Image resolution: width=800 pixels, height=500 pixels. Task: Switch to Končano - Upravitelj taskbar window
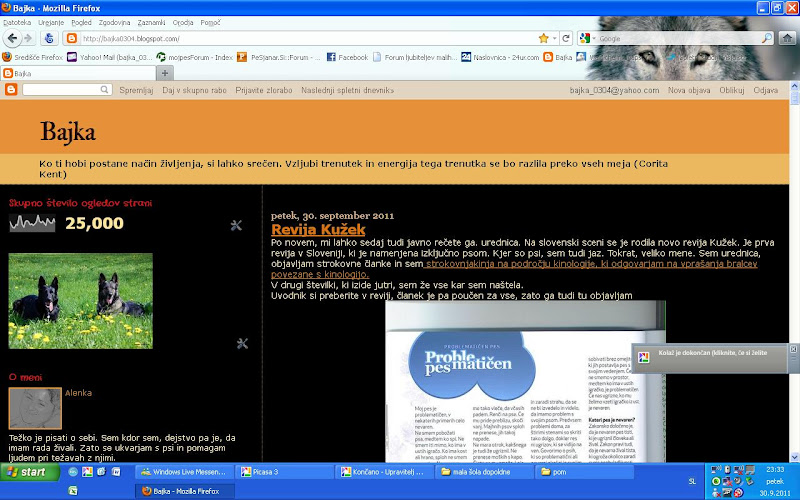[384, 472]
